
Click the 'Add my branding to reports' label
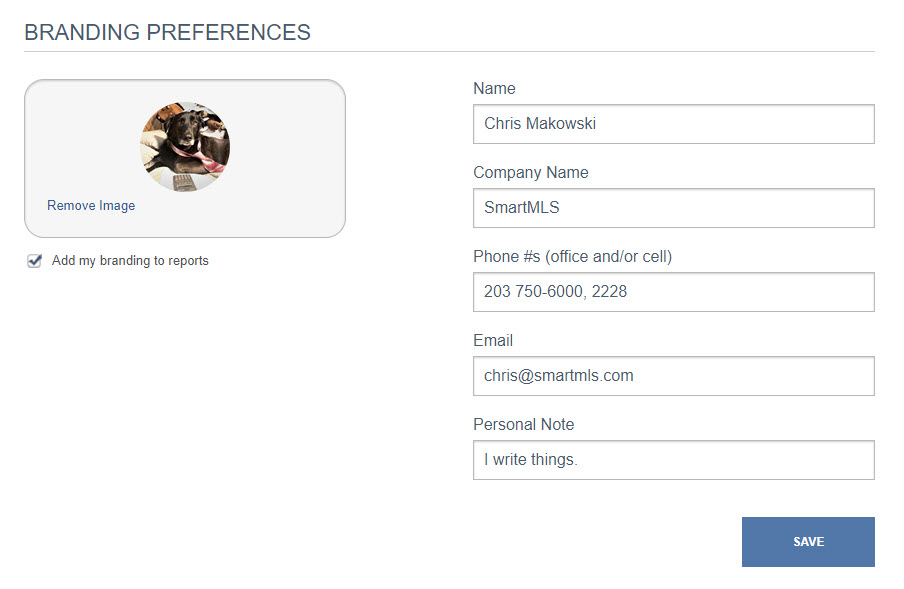tap(130, 260)
